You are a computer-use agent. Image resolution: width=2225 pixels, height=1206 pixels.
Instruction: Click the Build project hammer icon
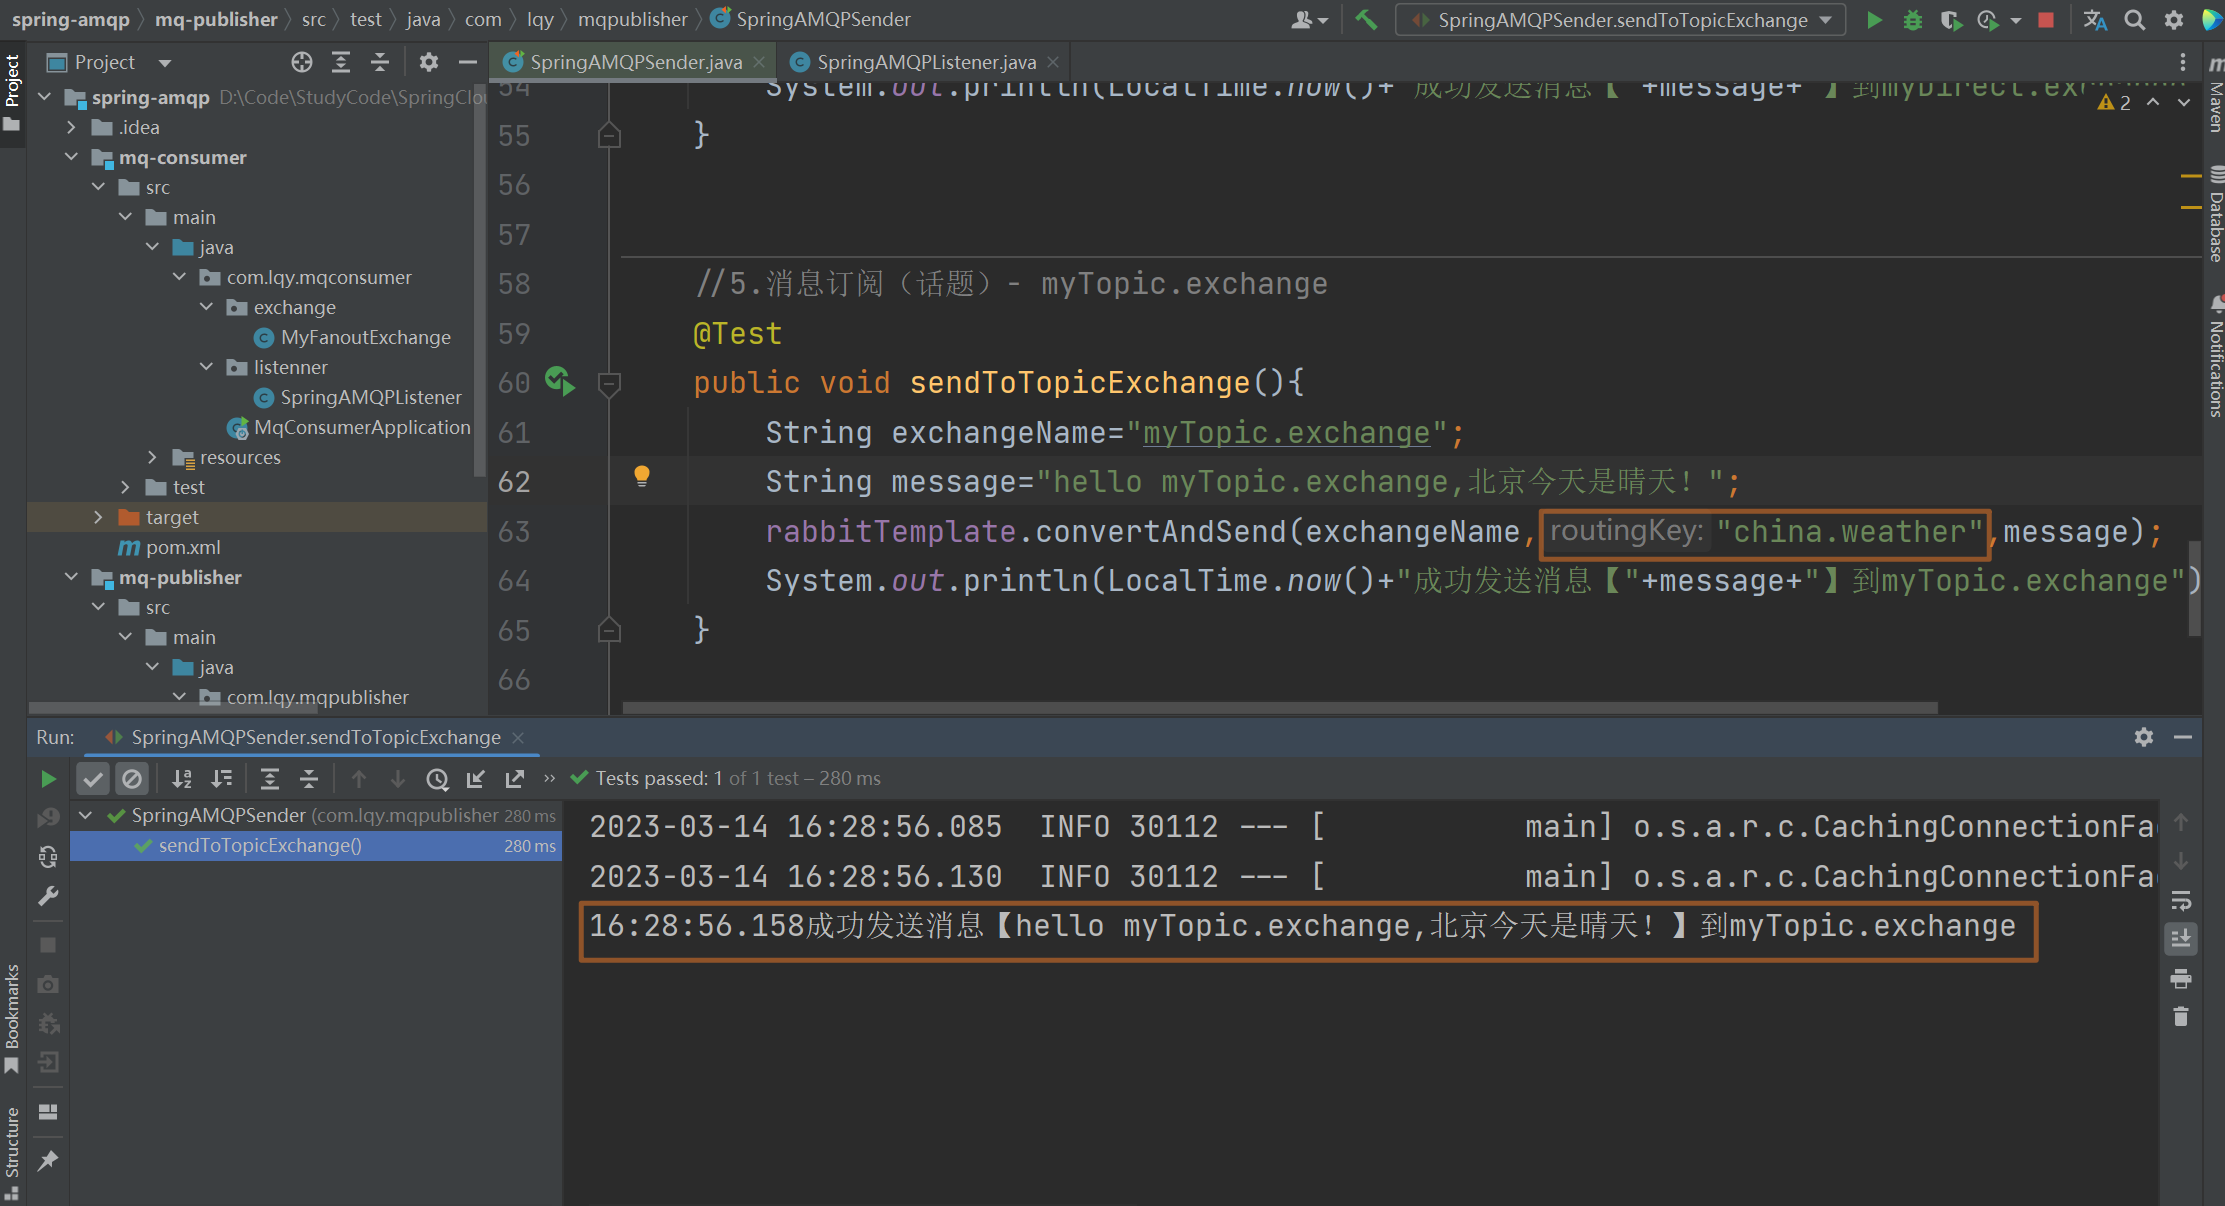[x=1365, y=20]
